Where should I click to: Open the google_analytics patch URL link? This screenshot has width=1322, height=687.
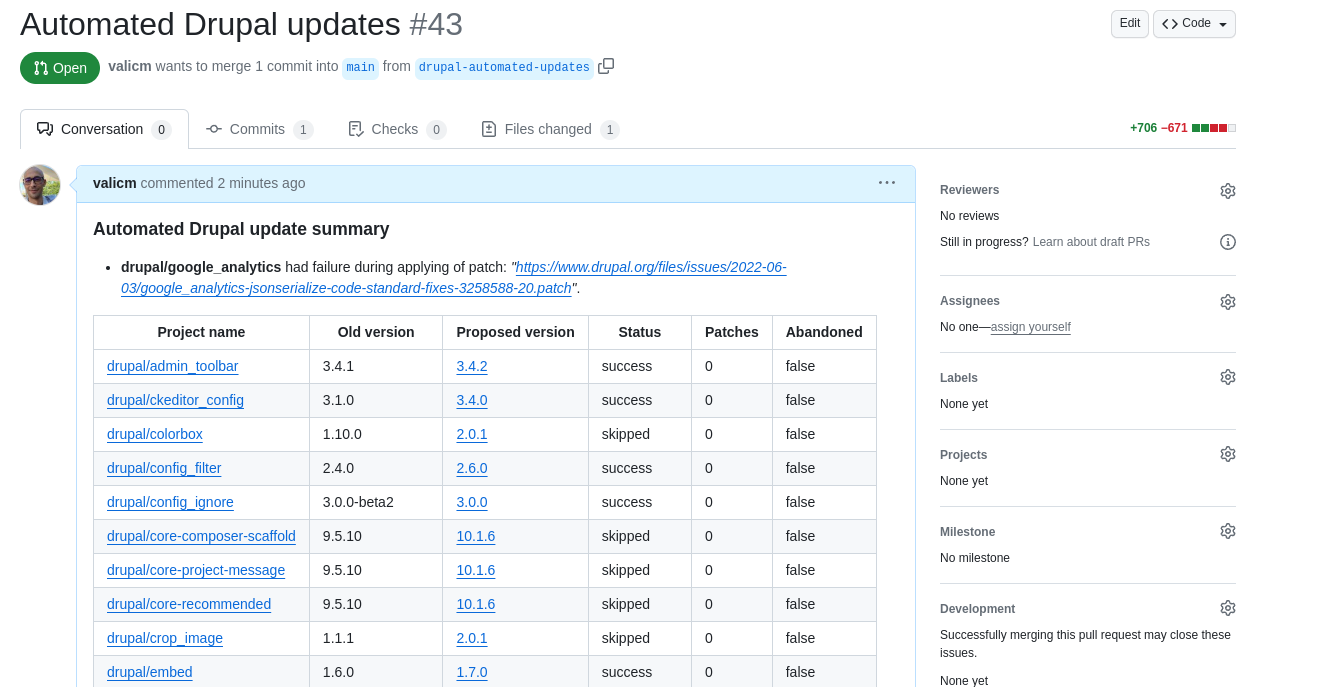(x=454, y=278)
